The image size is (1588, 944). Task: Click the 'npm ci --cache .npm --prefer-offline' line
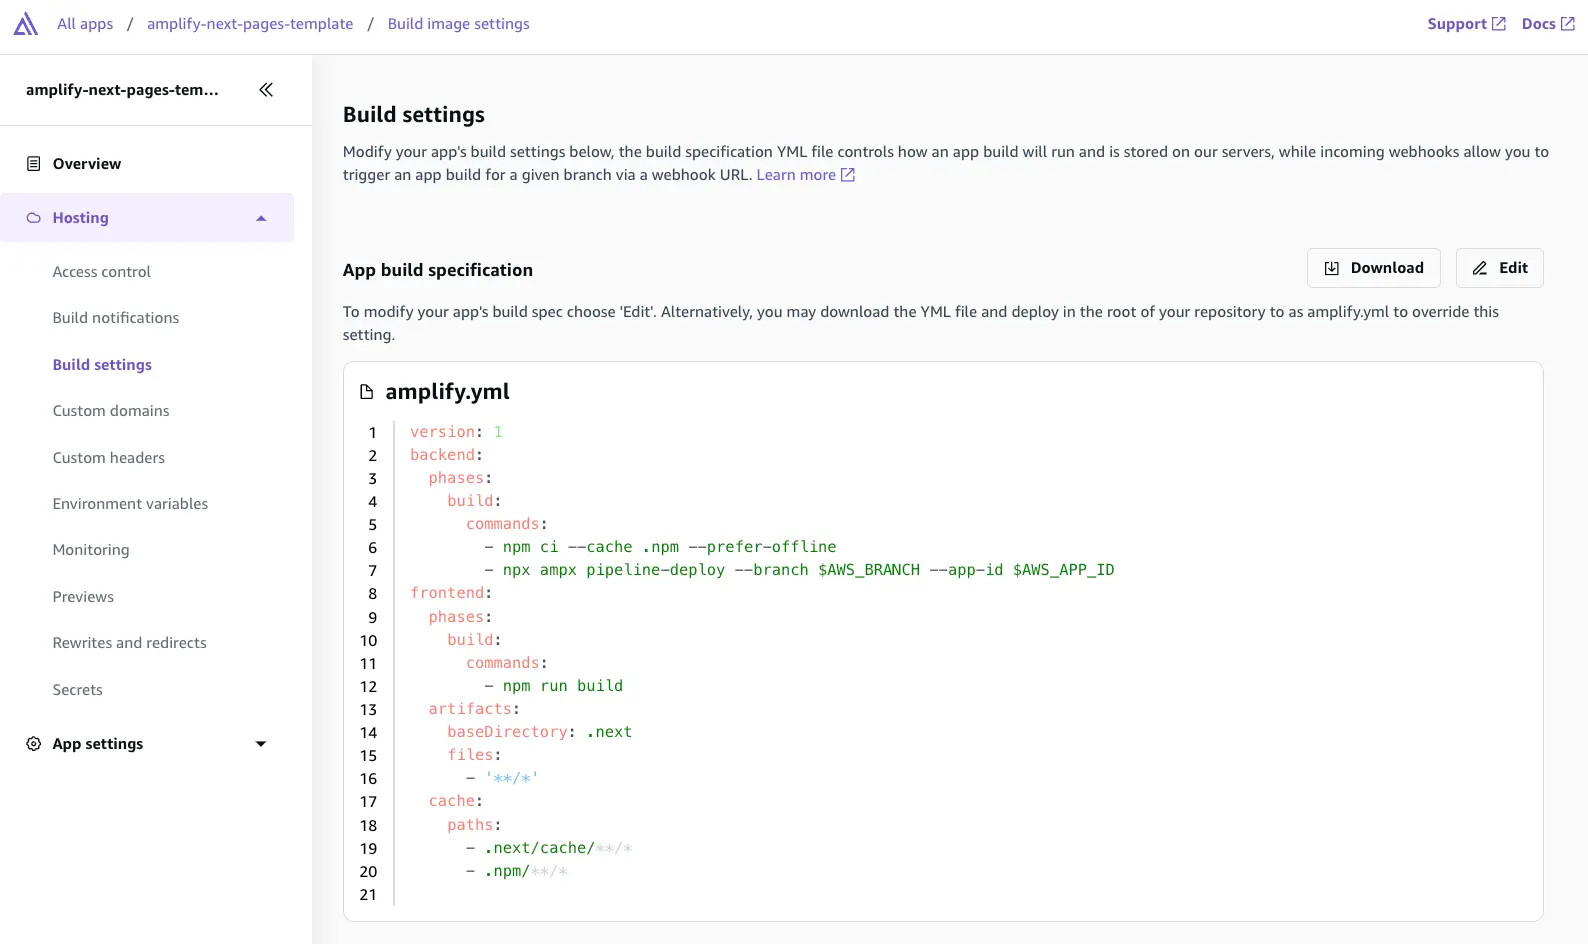(660, 547)
